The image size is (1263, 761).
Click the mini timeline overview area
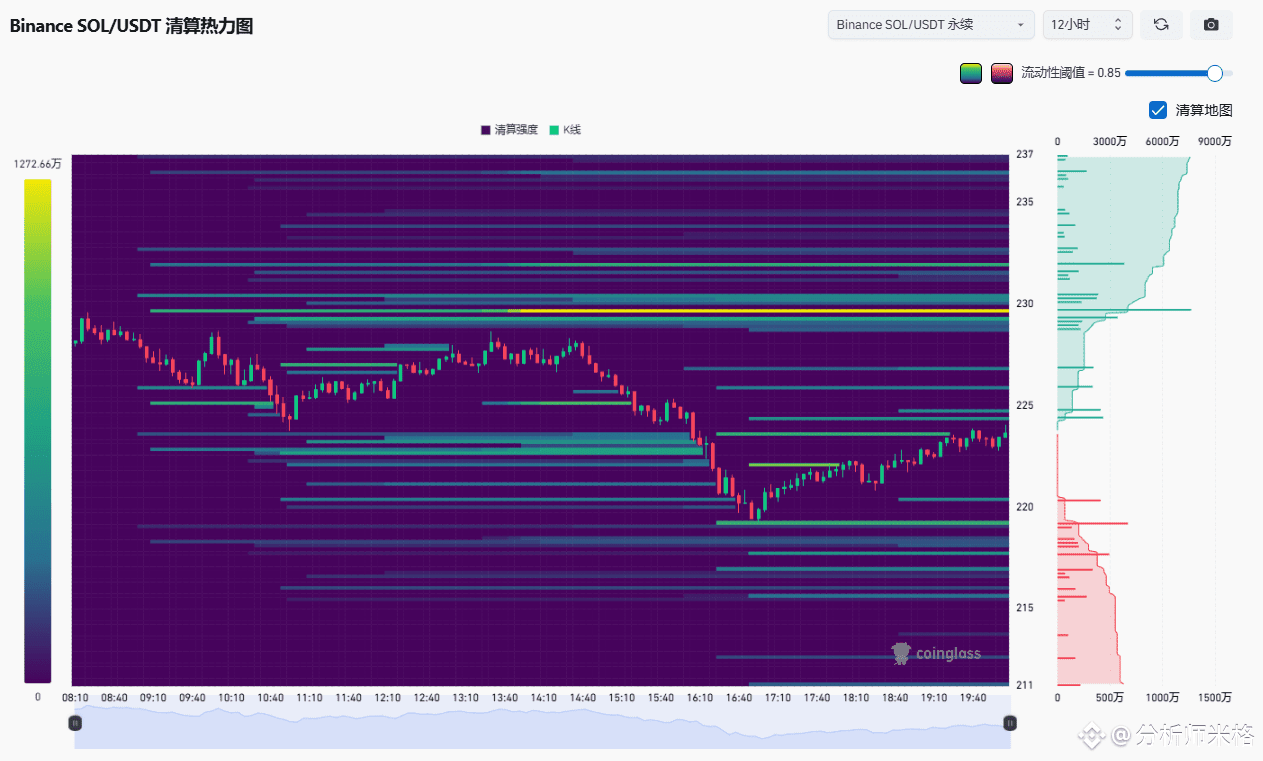pyautogui.click(x=542, y=727)
